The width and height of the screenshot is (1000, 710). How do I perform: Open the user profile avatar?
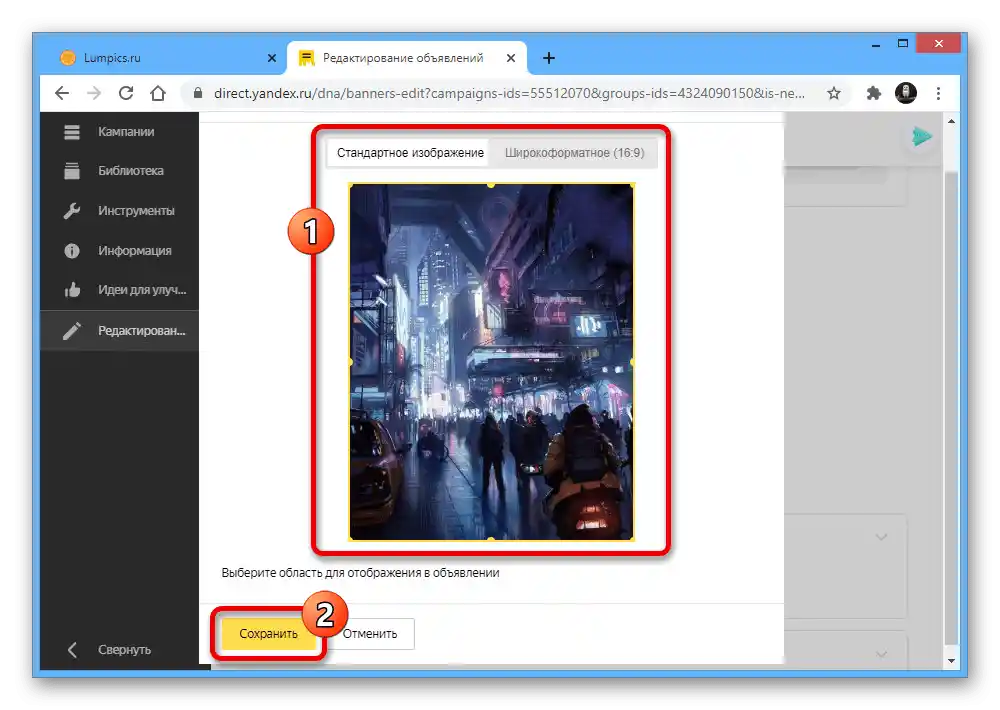click(906, 93)
